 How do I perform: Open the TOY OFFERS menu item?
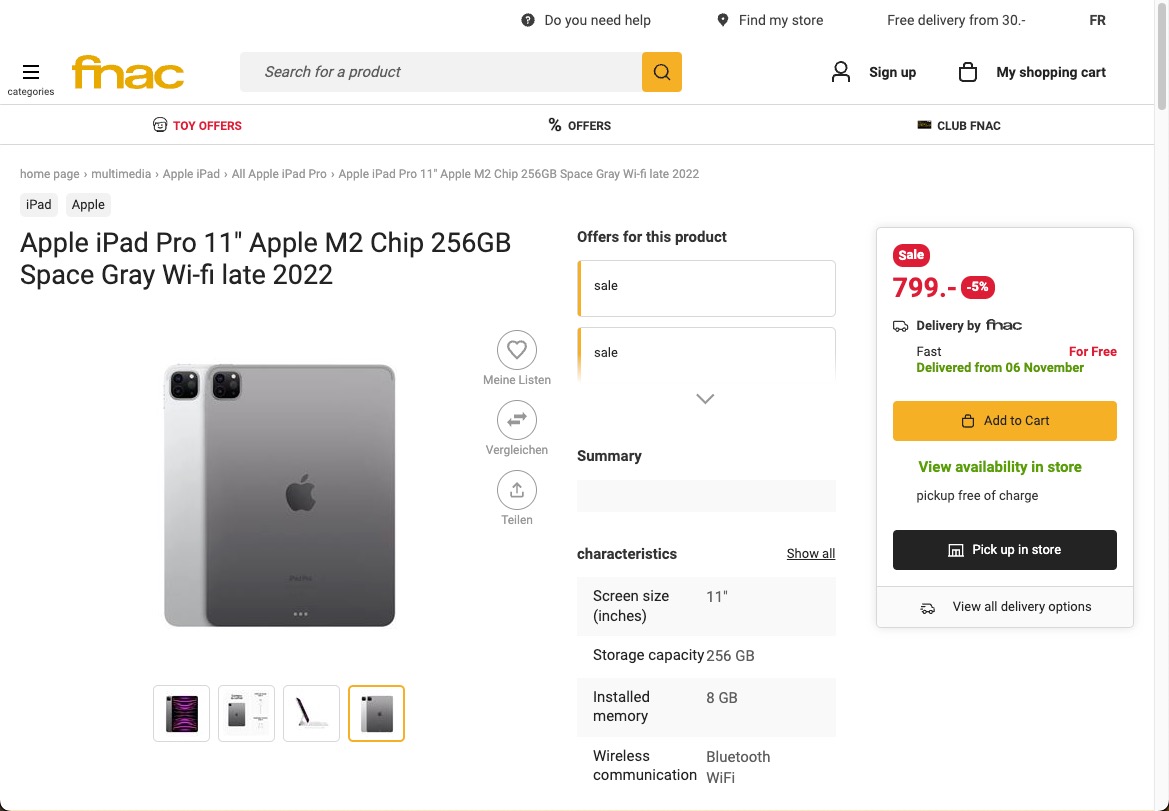point(197,126)
